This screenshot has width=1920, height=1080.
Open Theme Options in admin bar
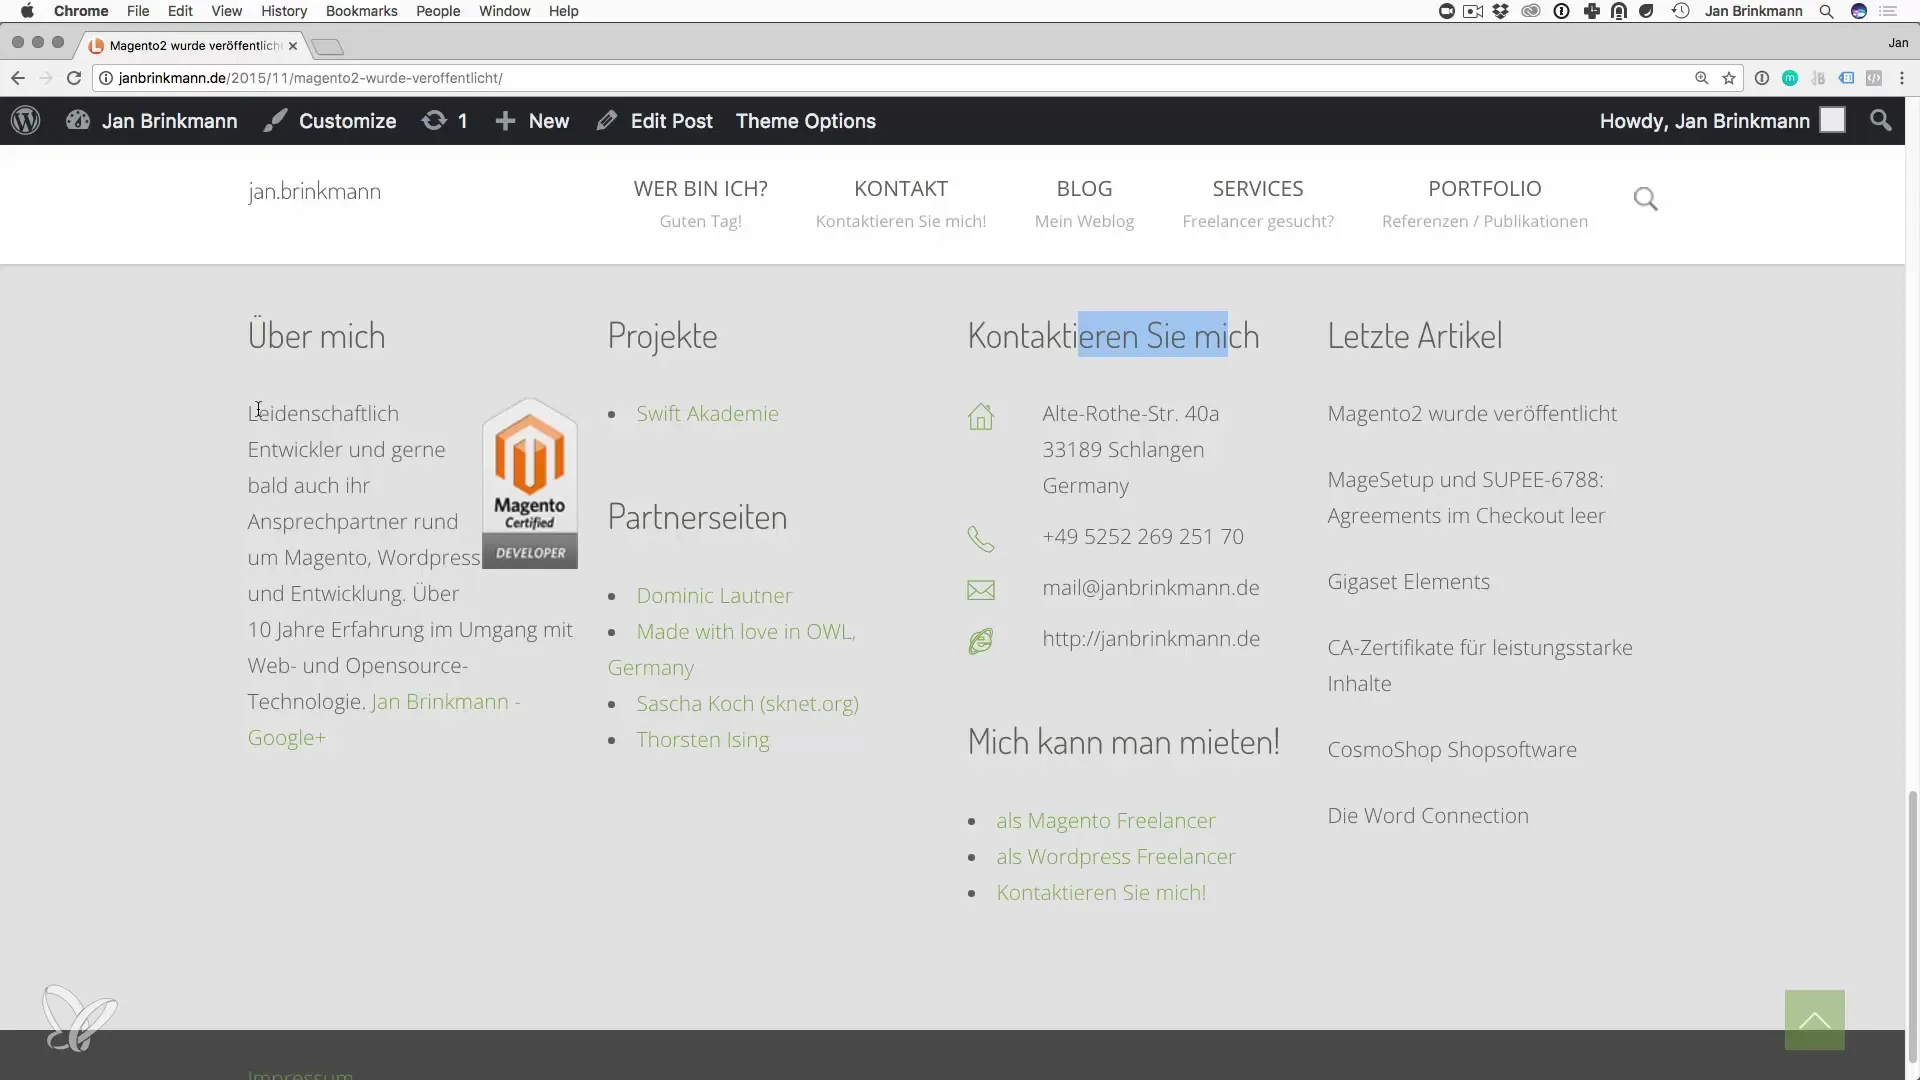tap(805, 121)
